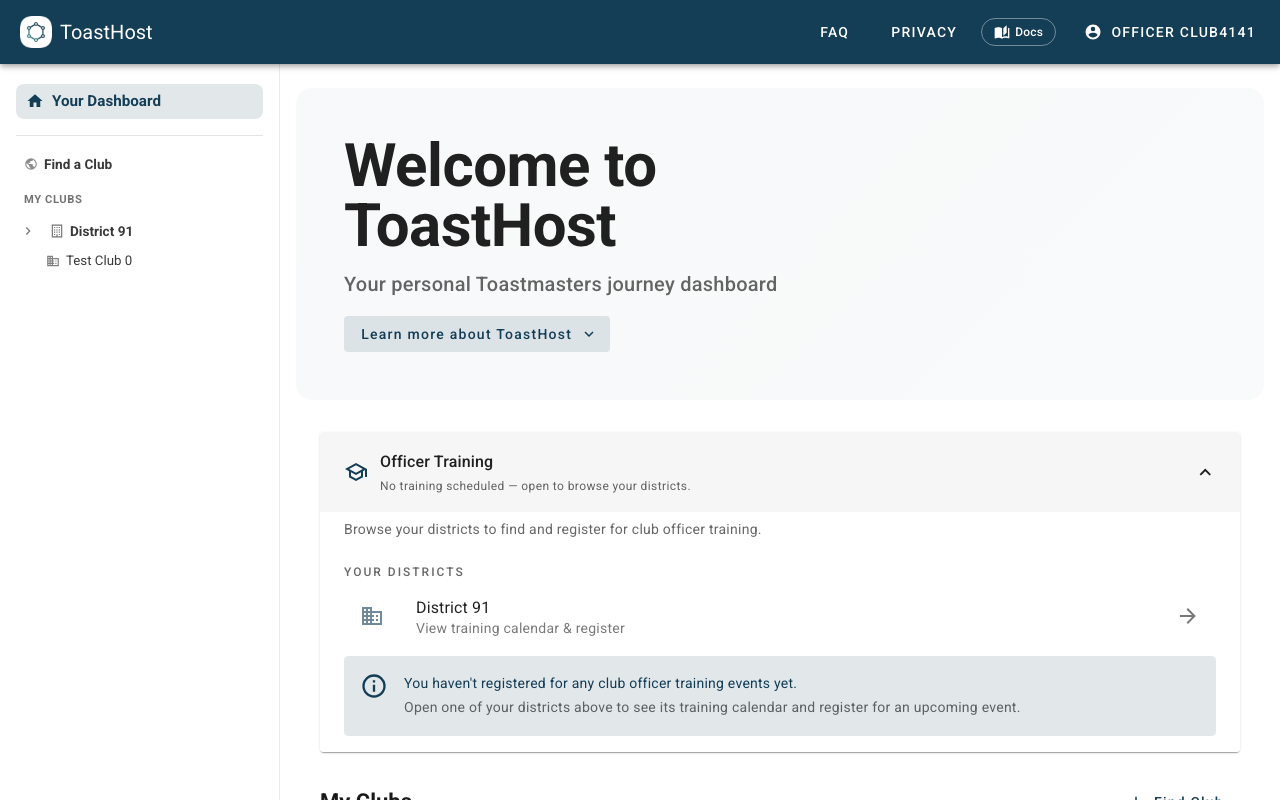The height and width of the screenshot is (800, 1280).
Task: Click the 'YOUR DISTRICTS' section label
Action: tap(404, 572)
